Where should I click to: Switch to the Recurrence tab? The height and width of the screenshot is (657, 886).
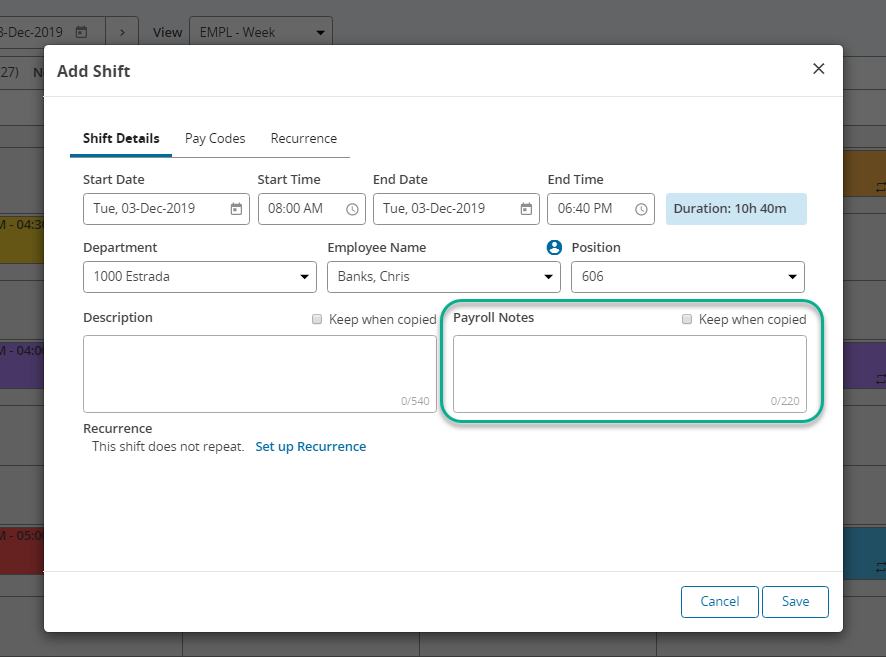[x=303, y=138]
